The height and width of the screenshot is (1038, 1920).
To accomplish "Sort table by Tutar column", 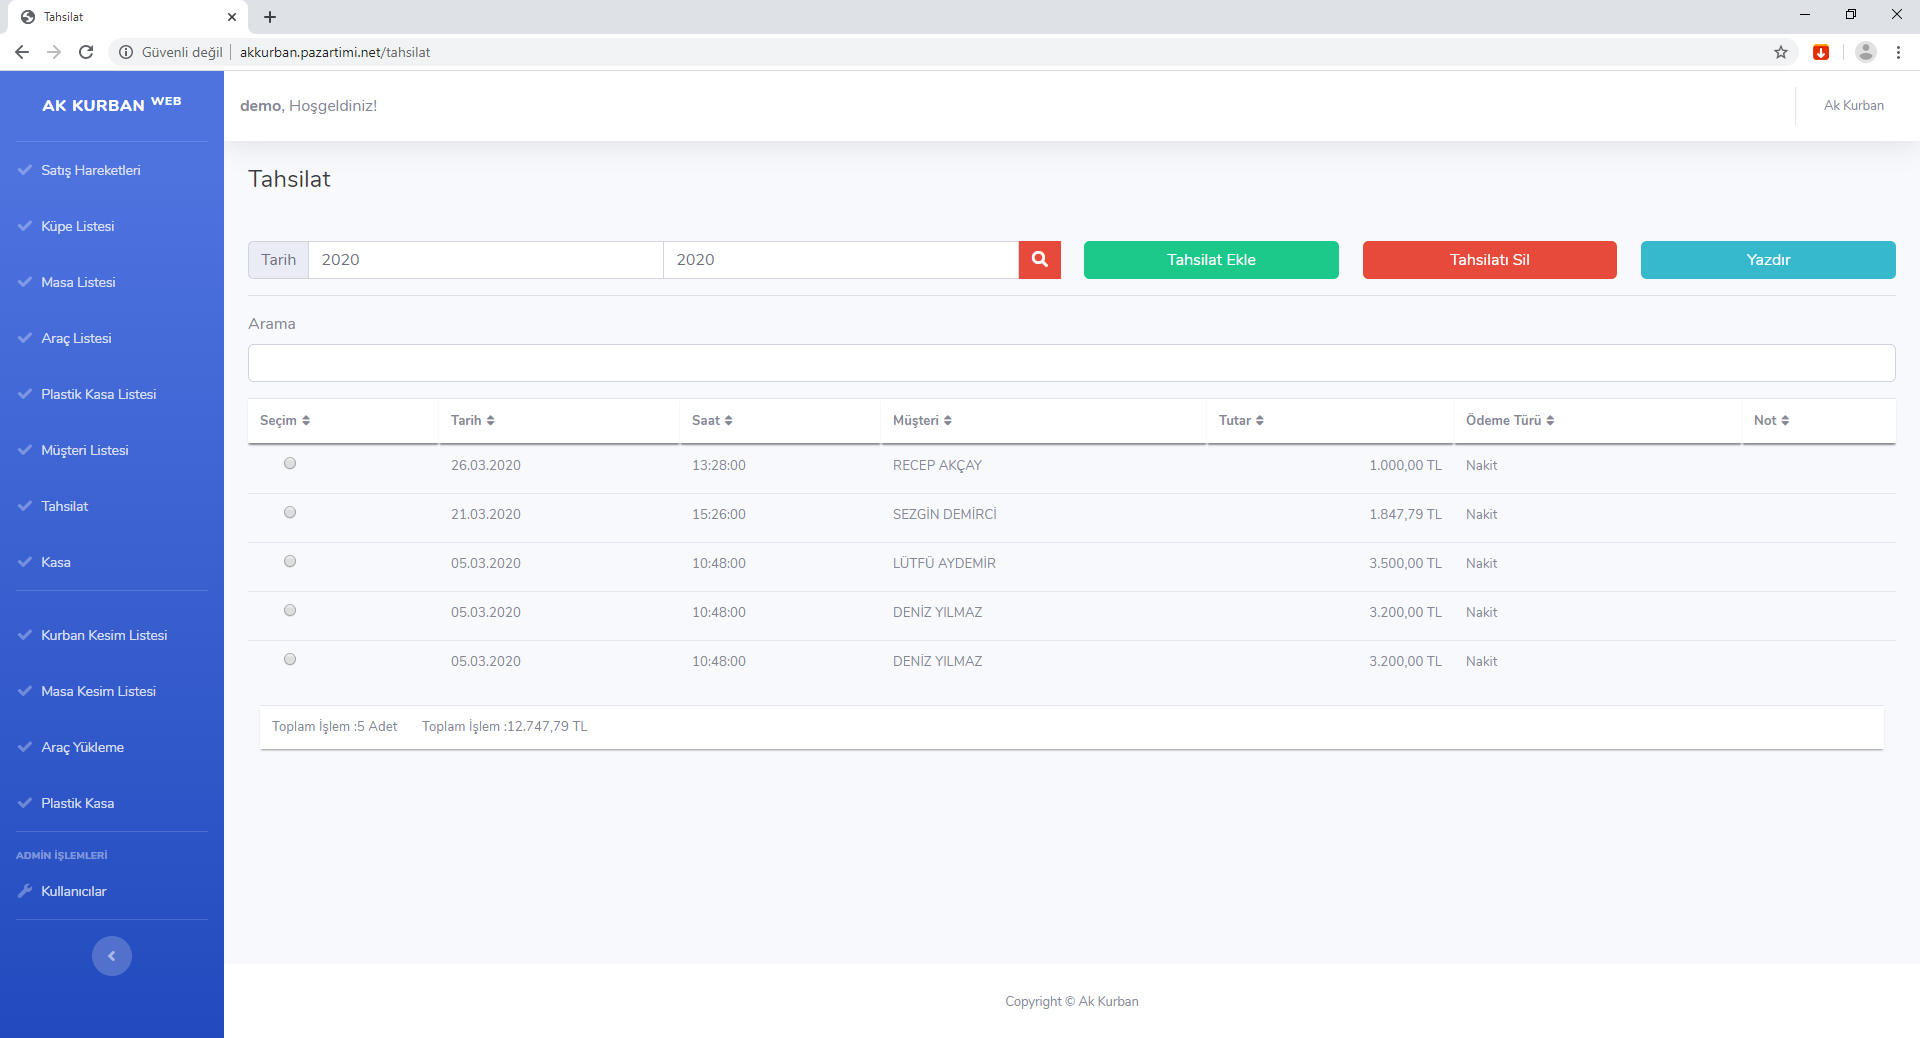I will tap(1241, 420).
